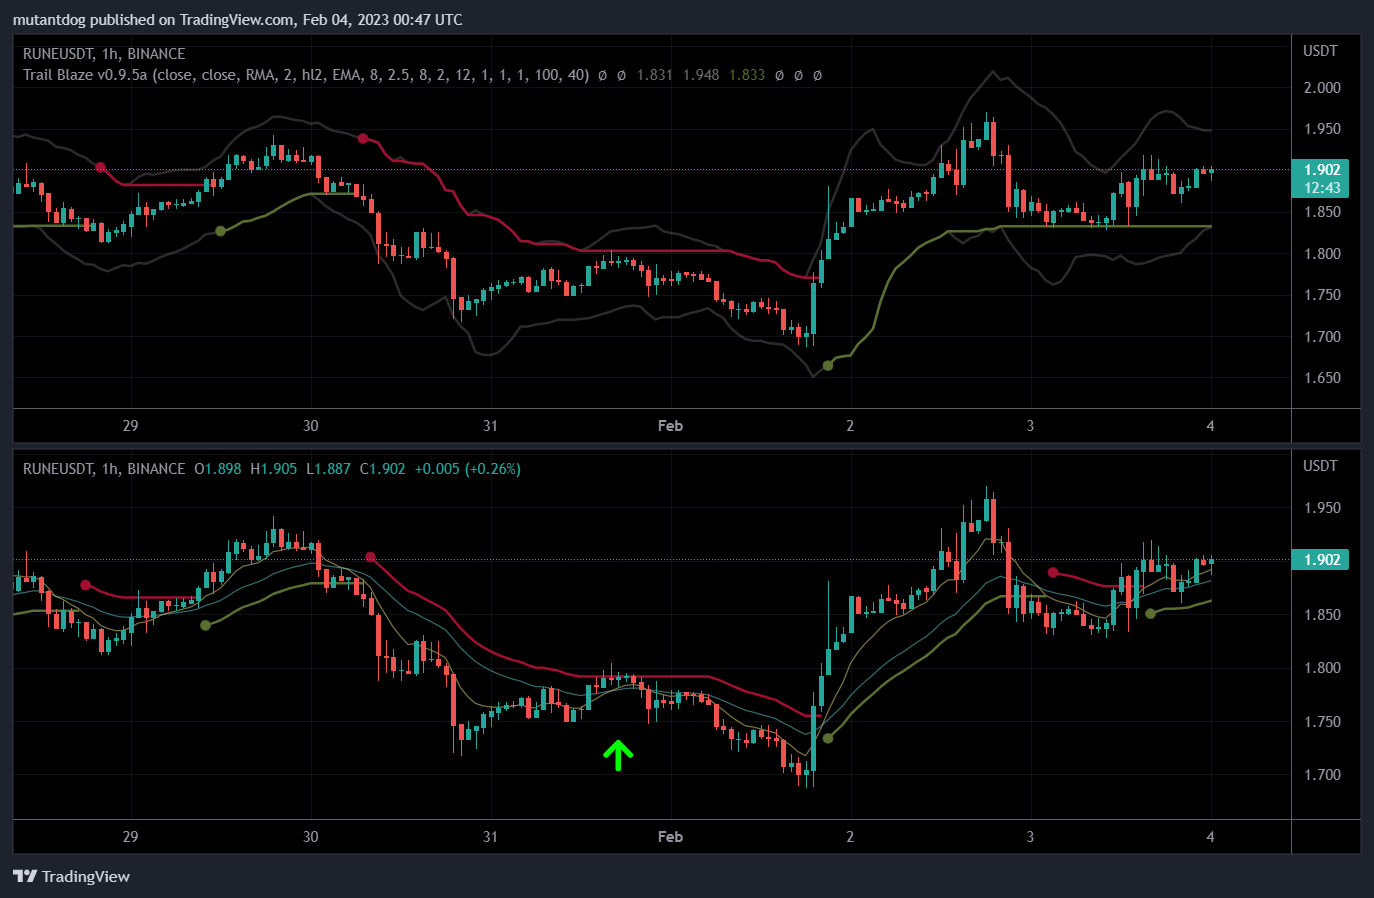Click the 2.000 price level on the axis
The height and width of the screenshot is (898, 1374).
[1322, 88]
